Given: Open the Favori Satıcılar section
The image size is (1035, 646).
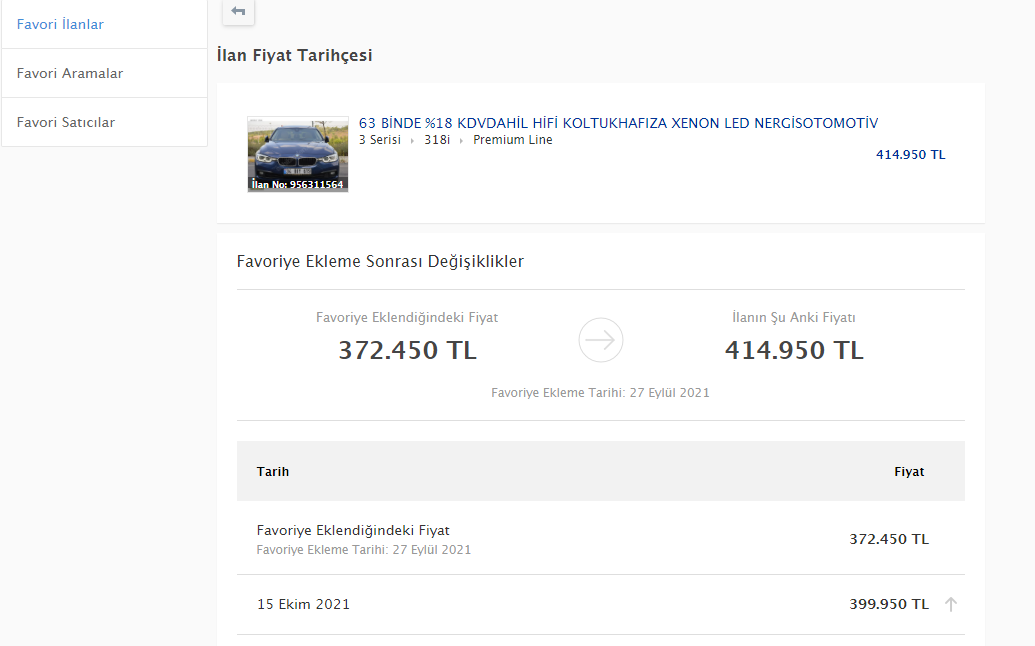Looking at the screenshot, I should click(x=66, y=121).
